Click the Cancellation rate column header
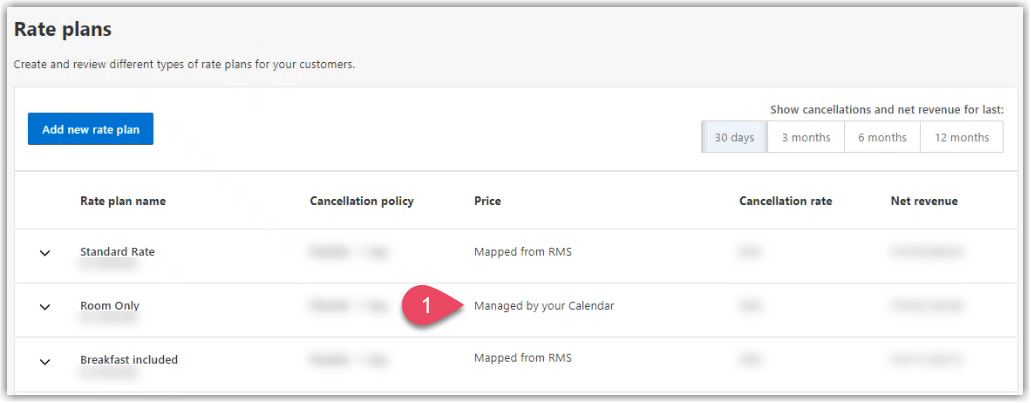 pyautogui.click(x=786, y=201)
